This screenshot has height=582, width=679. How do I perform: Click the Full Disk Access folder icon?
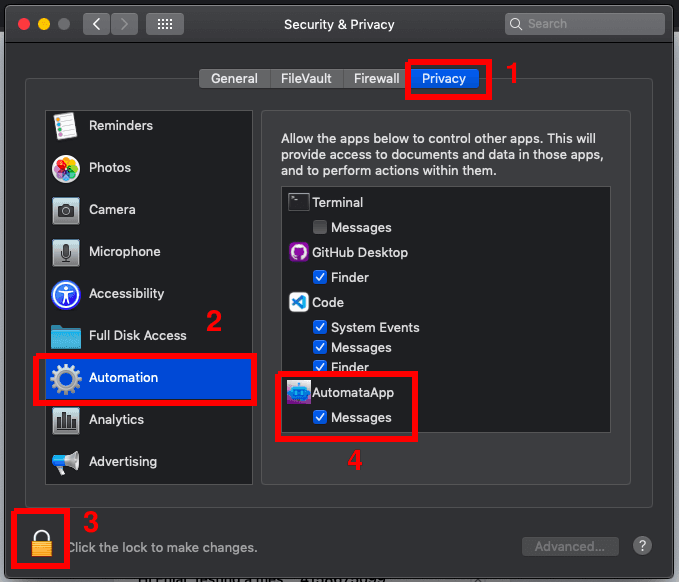click(66, 336)
